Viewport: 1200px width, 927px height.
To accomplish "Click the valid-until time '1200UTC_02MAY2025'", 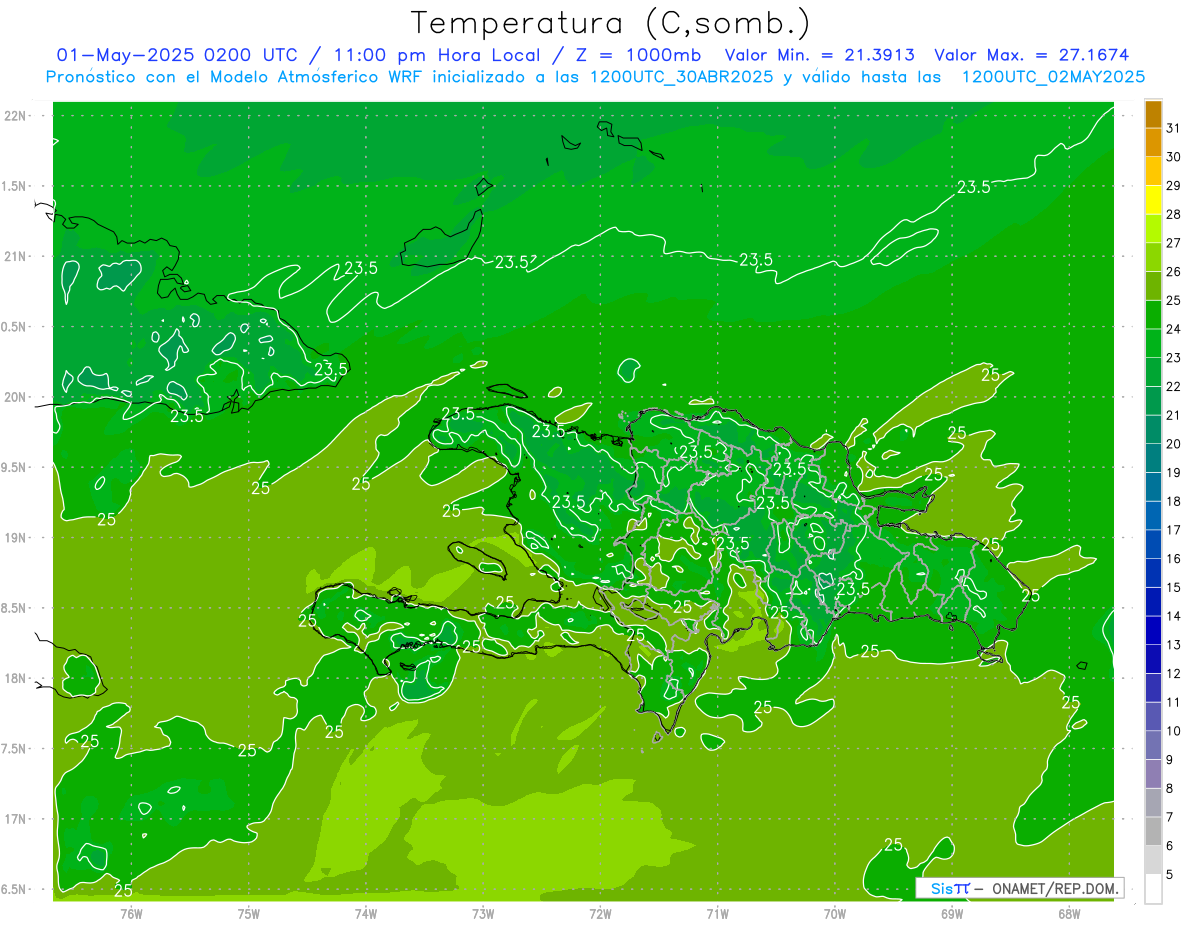I will pyautogui.click(x=1052, y=77).
